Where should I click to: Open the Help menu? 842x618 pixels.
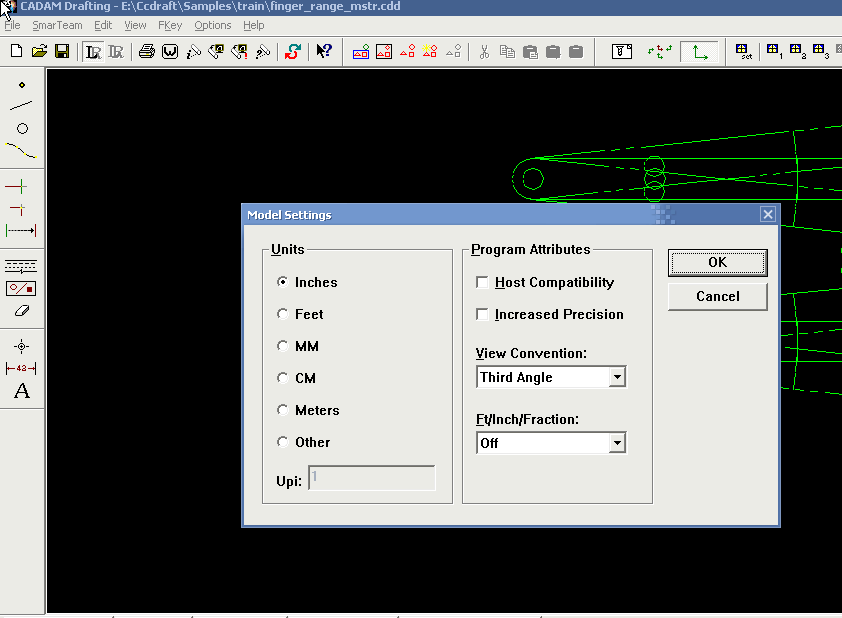coord(253,25)
